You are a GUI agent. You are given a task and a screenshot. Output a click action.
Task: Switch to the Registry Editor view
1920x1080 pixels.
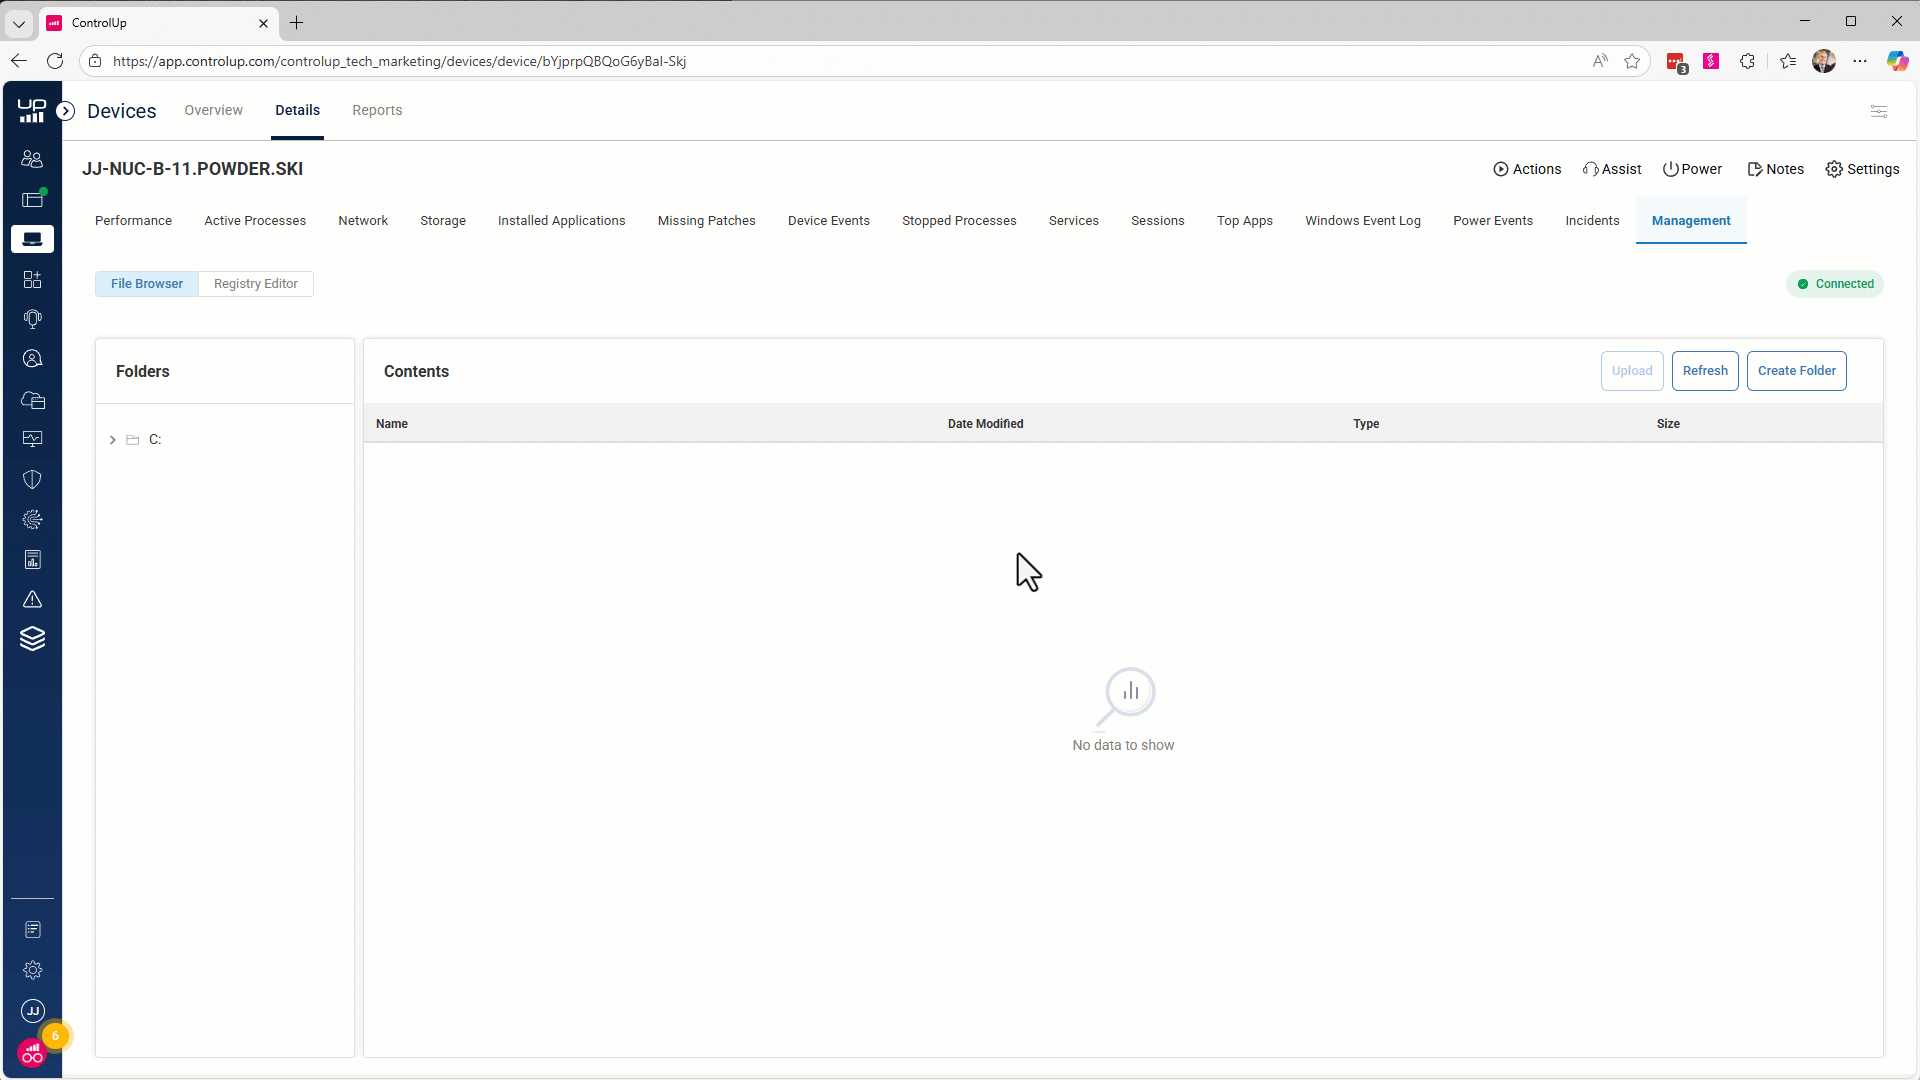tap(255, 284)
